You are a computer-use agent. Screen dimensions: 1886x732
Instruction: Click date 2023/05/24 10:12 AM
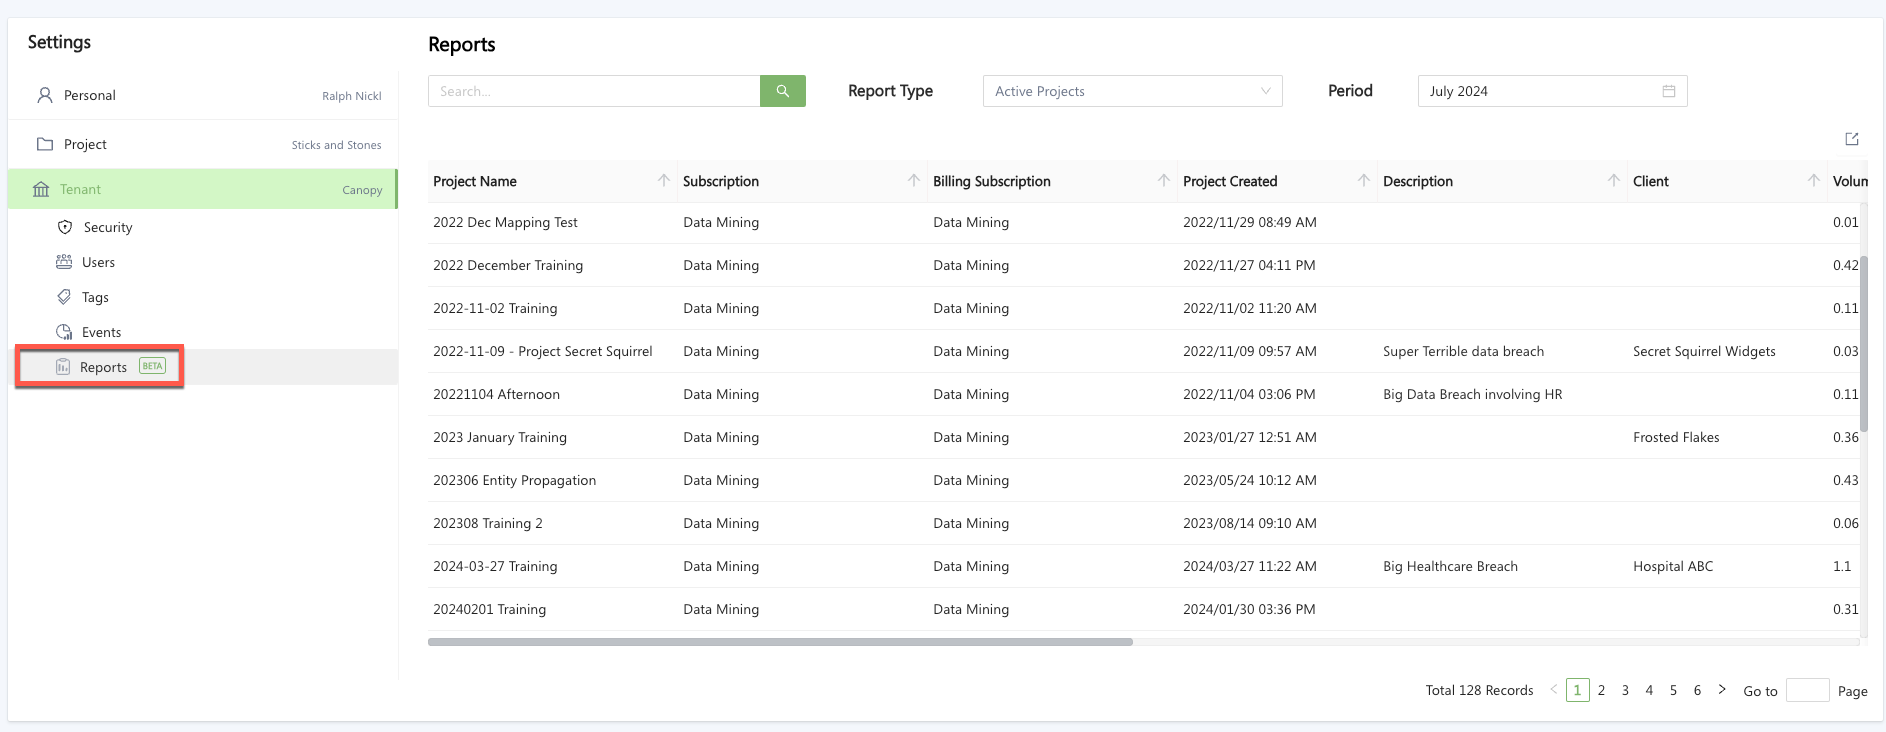click(x=1249, y=480)
